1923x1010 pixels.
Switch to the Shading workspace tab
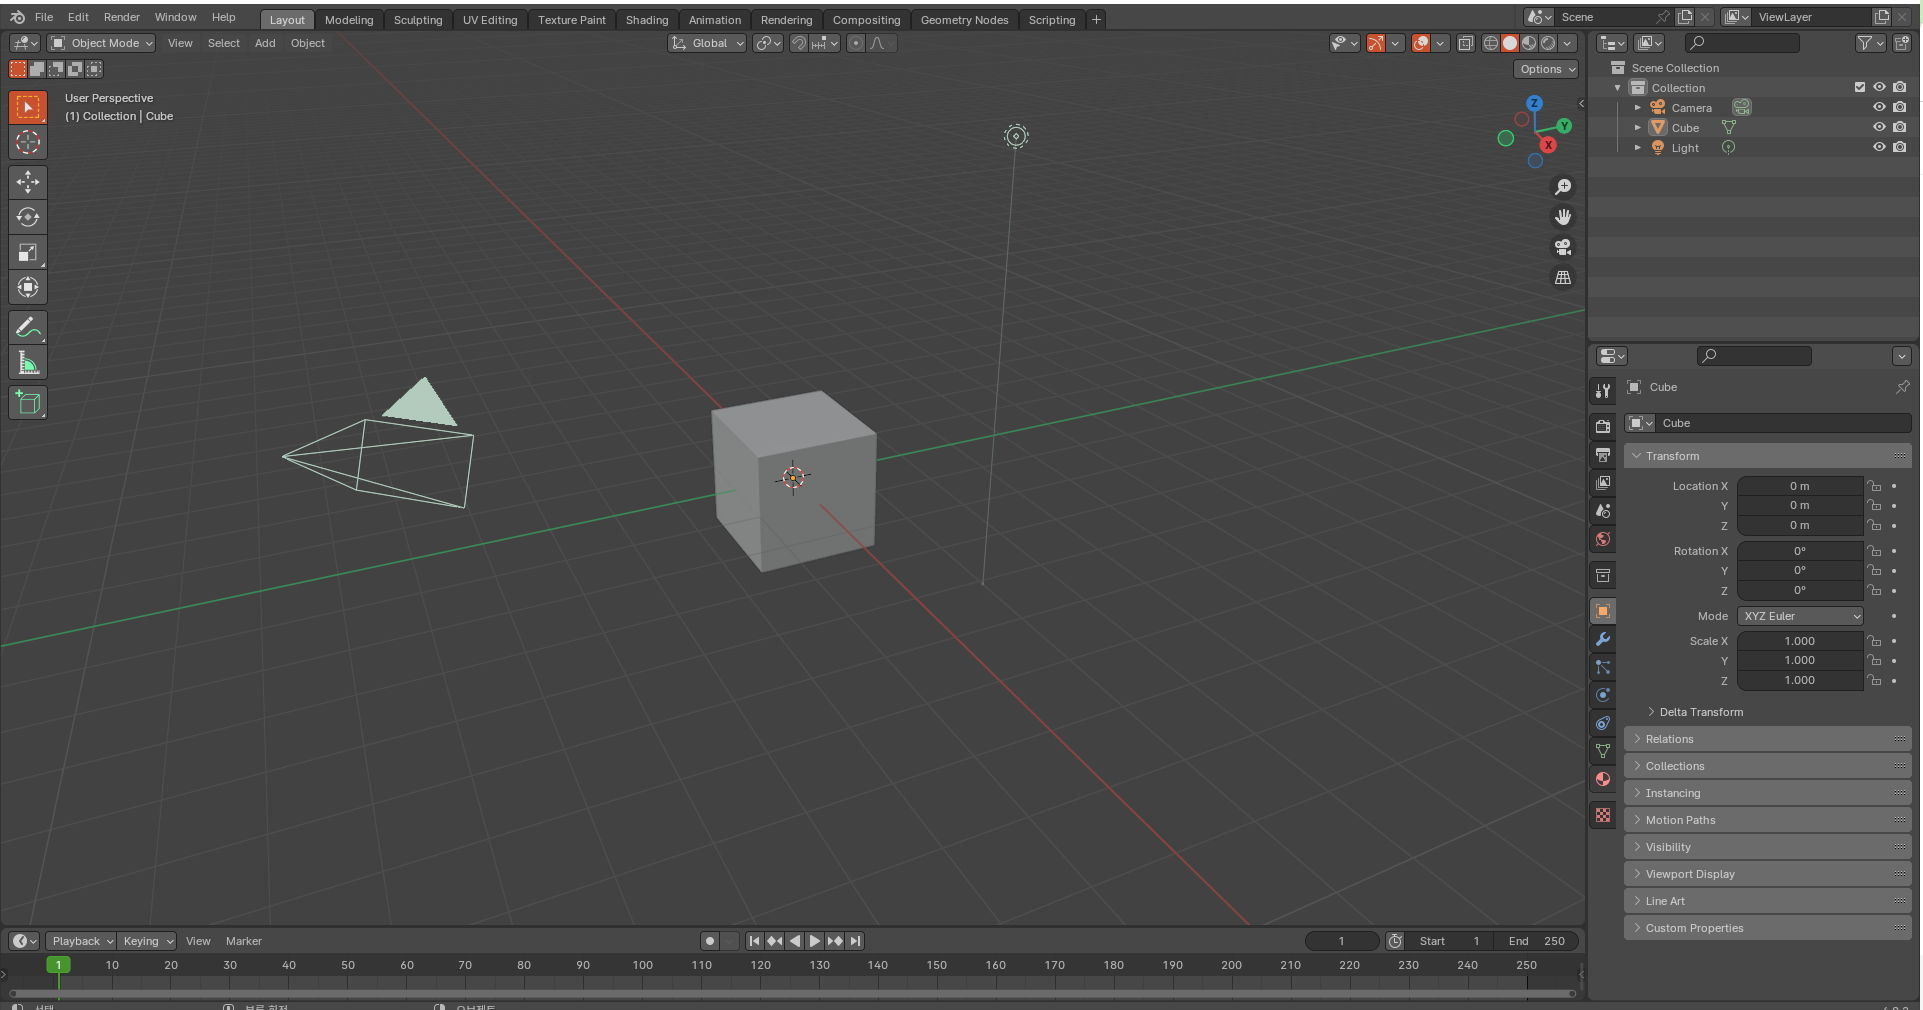647,20
